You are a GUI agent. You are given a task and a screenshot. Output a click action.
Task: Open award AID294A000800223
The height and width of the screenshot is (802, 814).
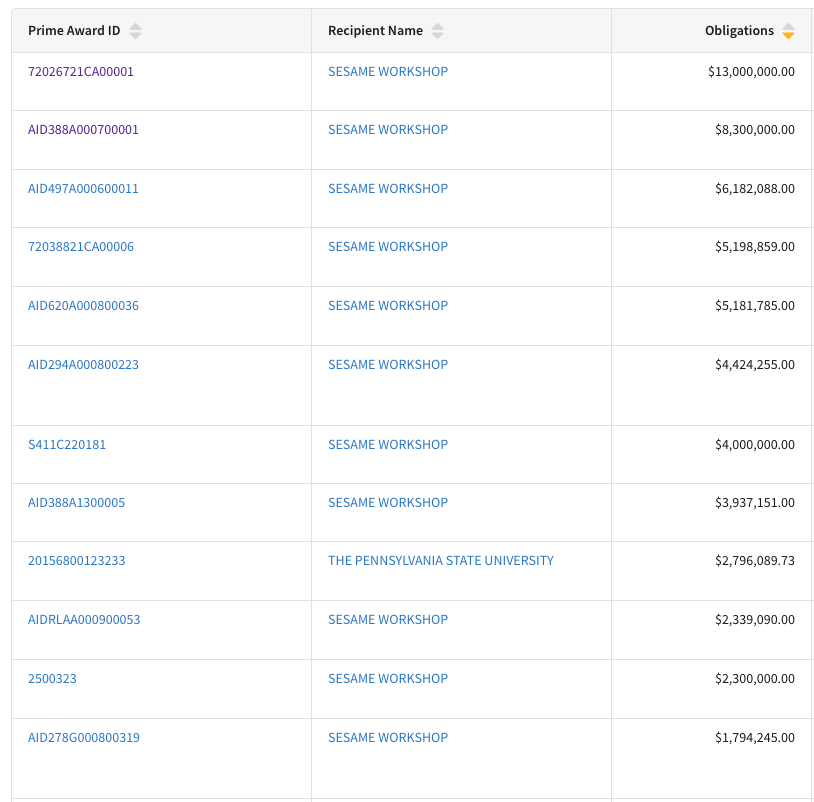[83, 365]
